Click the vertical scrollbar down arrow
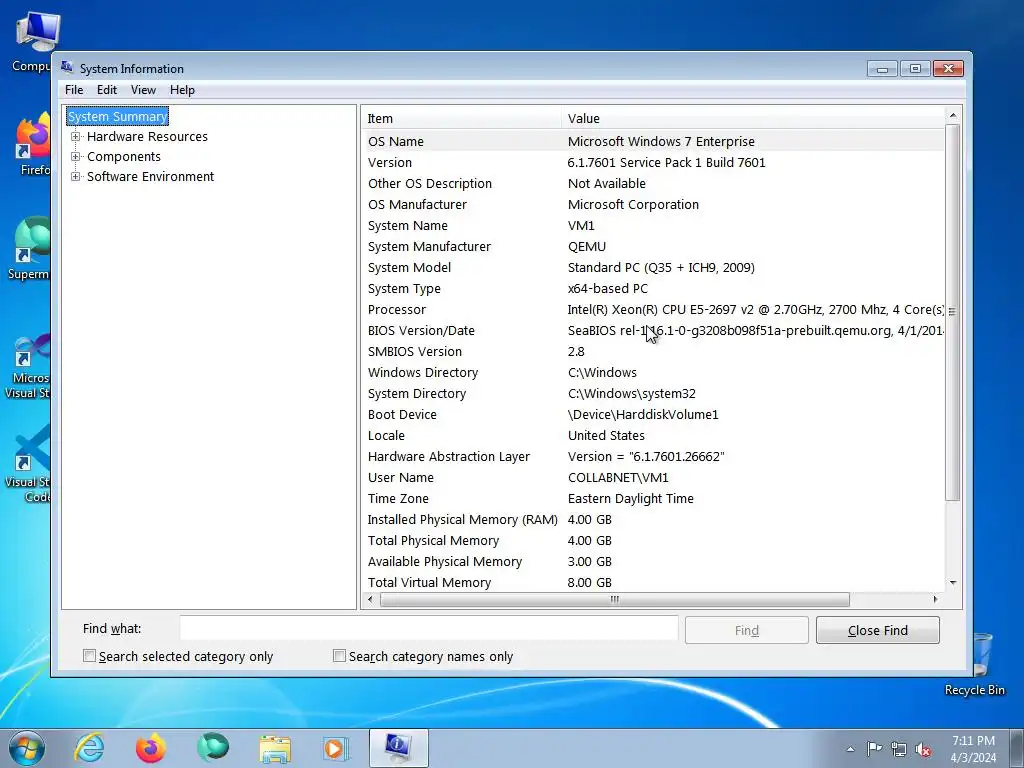 coord(953,583)
